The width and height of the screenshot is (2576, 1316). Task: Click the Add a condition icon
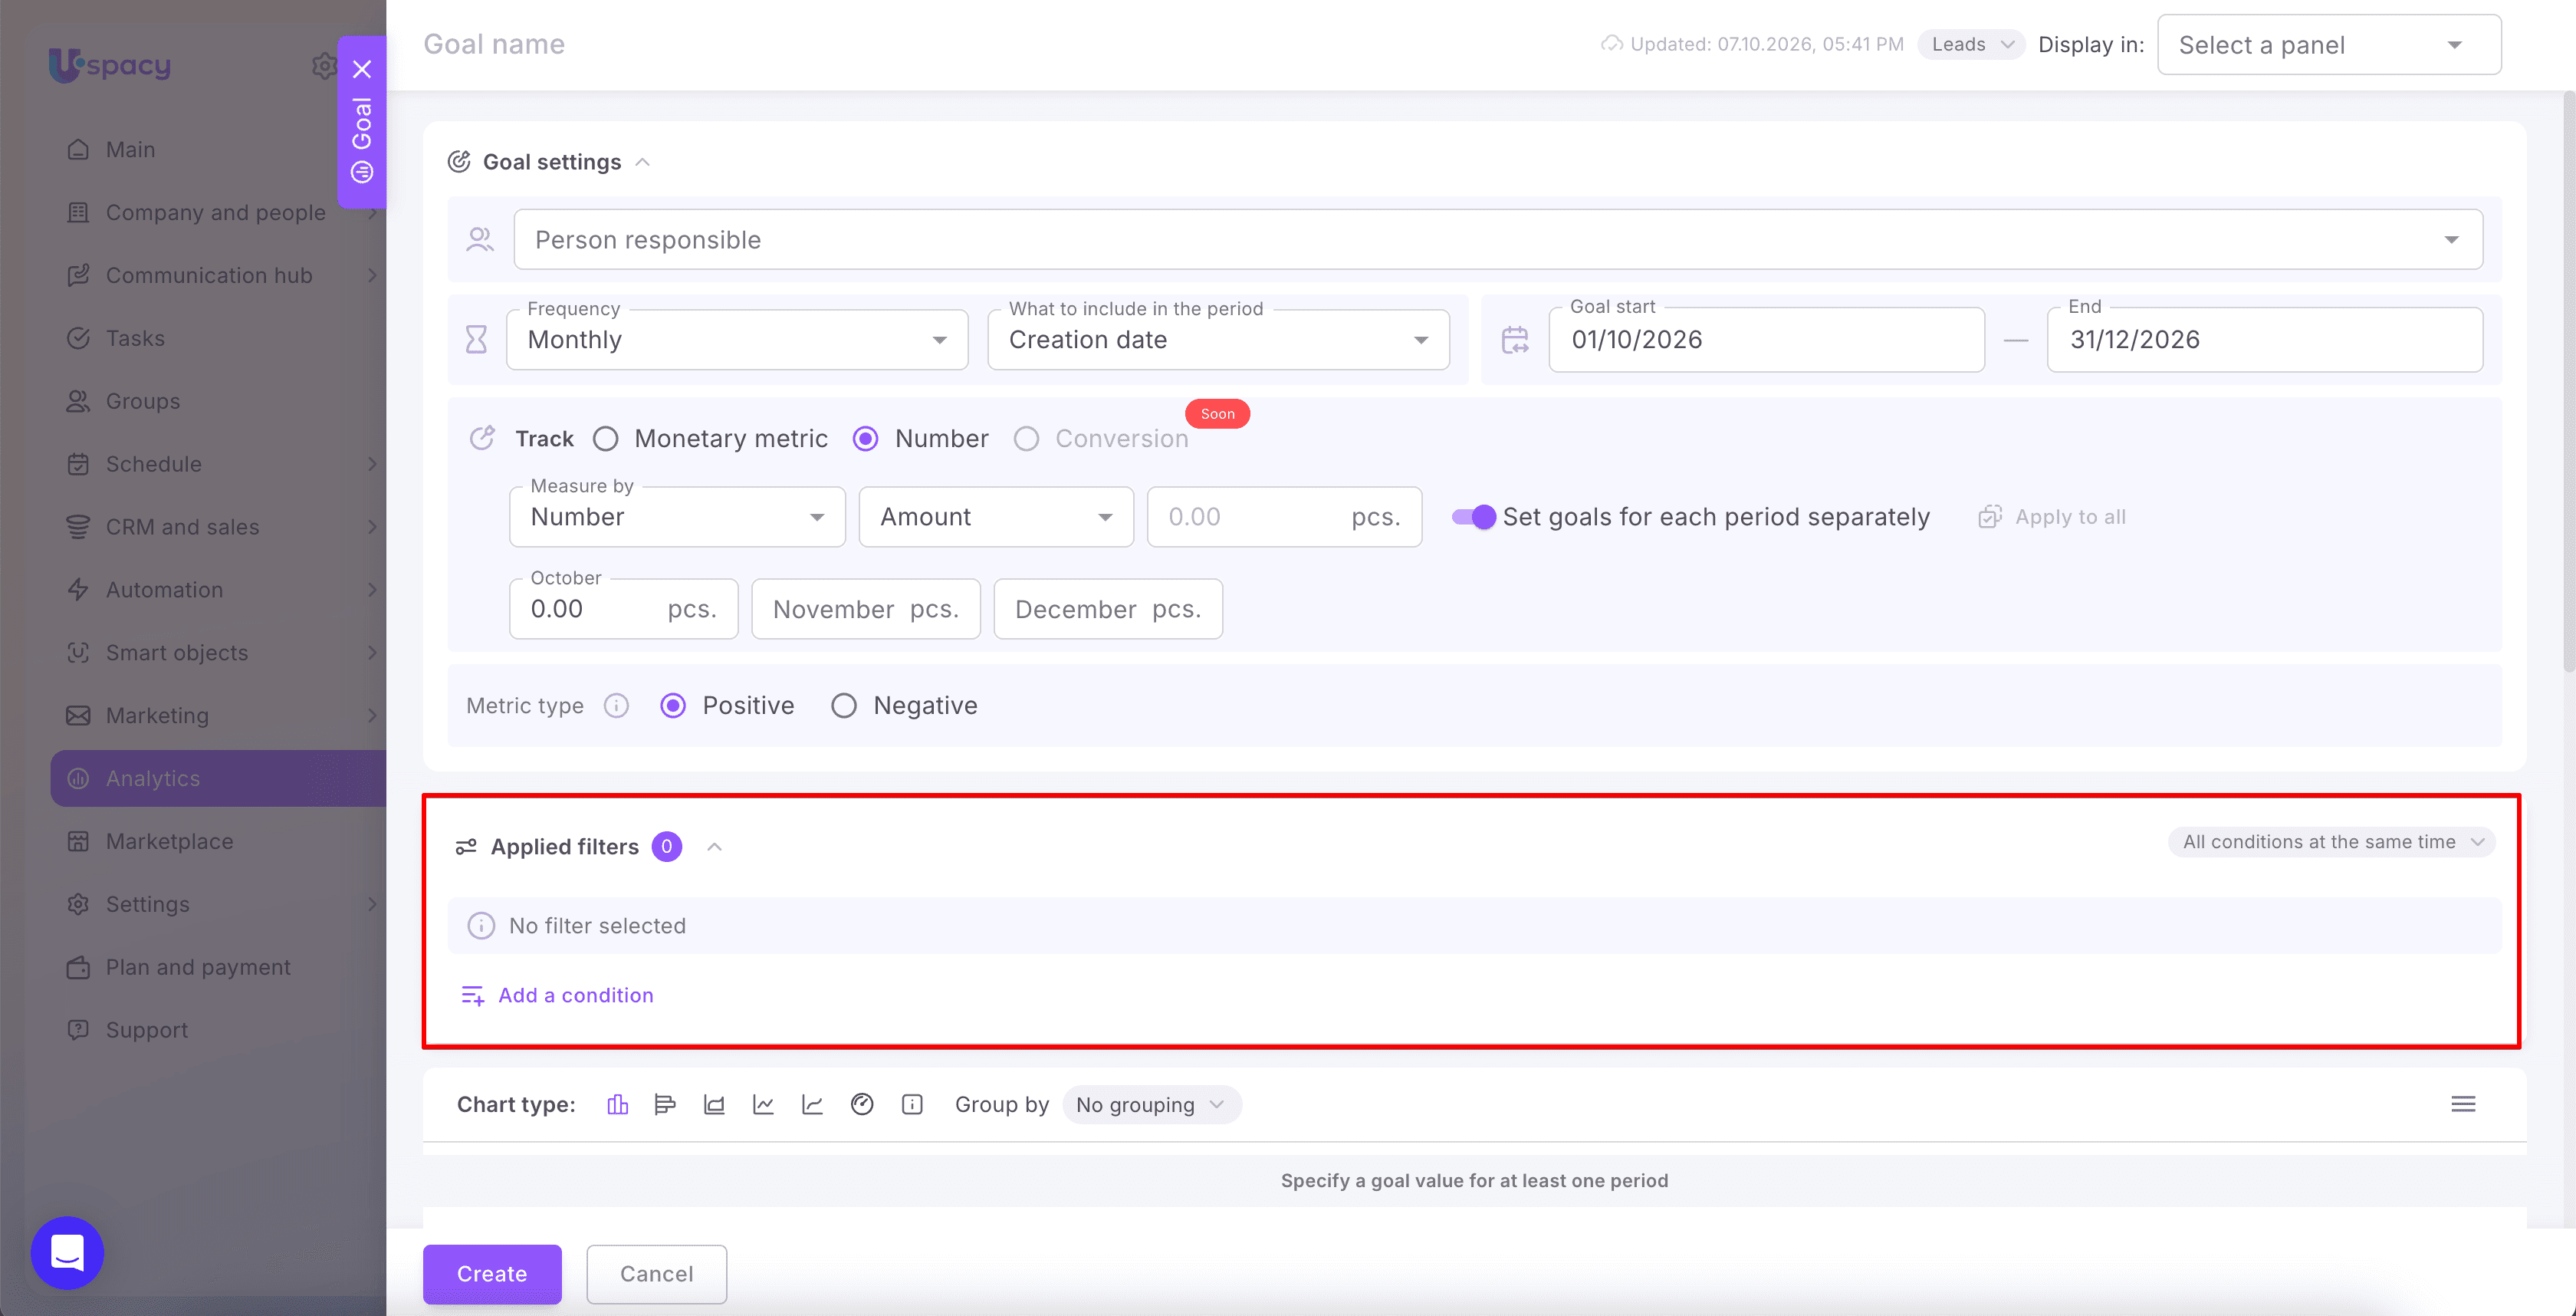coord(472,995)
